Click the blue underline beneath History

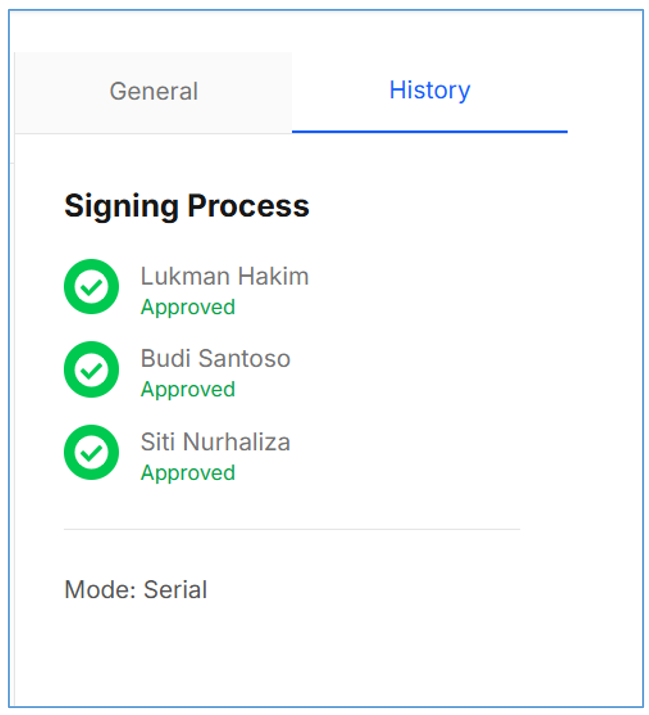pos(429,131)
